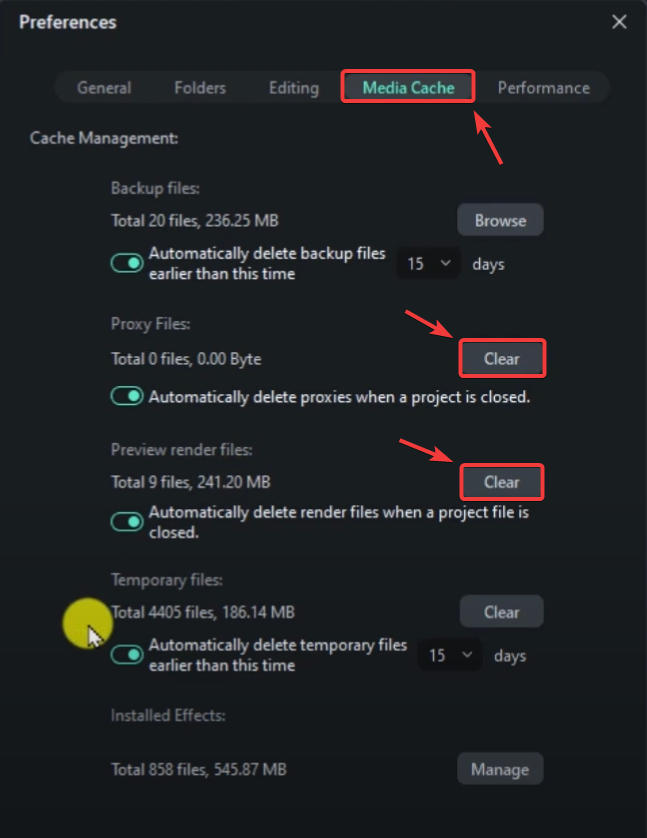Switch to the General tab
The image size is (647, 838).
point(104,88)
